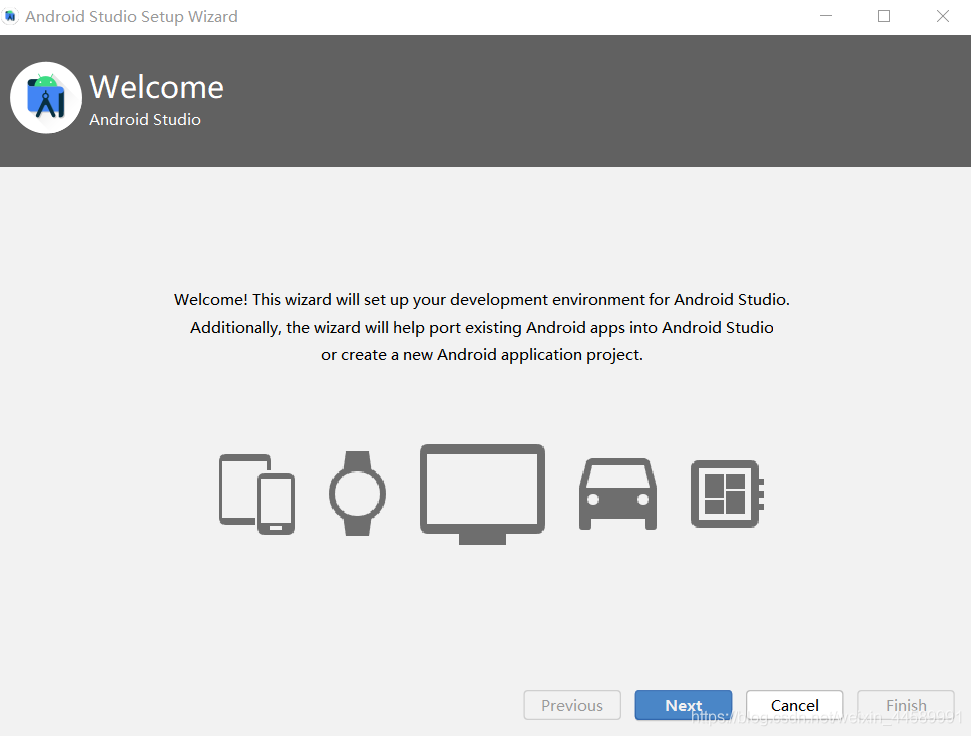Click the Android Studio logo in header
This screenshot has width=971, height=736.
[x=46, y=98]
